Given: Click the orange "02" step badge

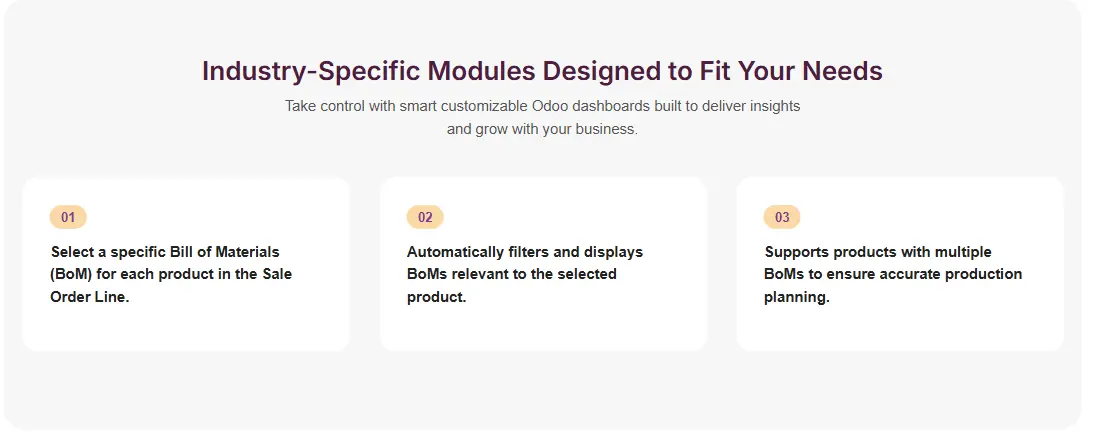Looking at the screenshot, I should [x=425, y=217].
